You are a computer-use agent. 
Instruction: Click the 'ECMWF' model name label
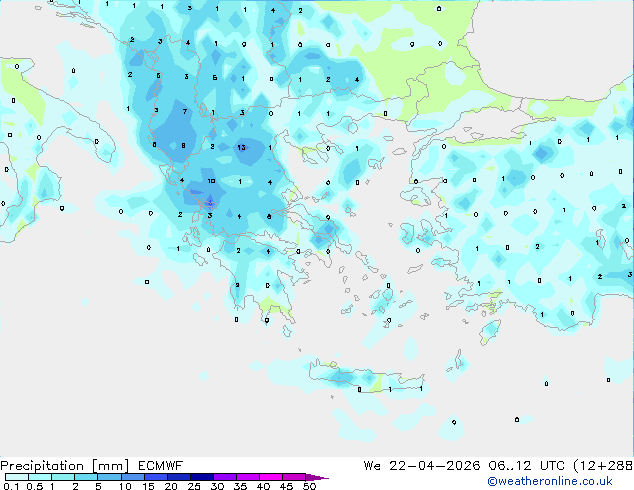click(161, 466)
